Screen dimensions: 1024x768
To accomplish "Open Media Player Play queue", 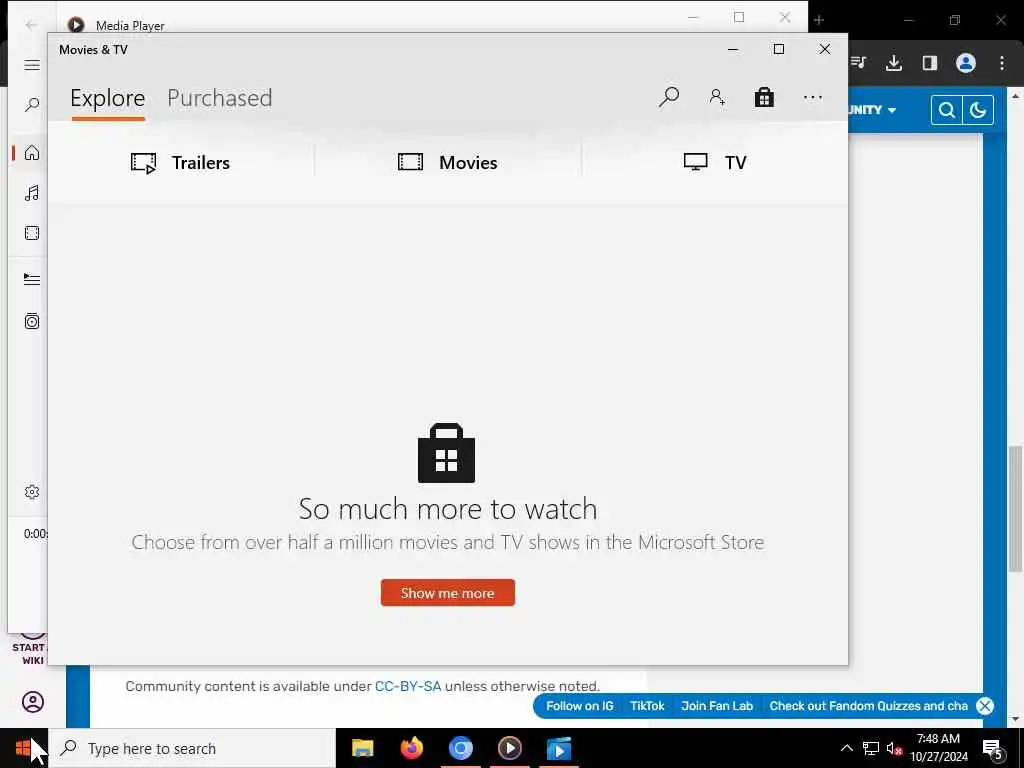I will point(31,280).
